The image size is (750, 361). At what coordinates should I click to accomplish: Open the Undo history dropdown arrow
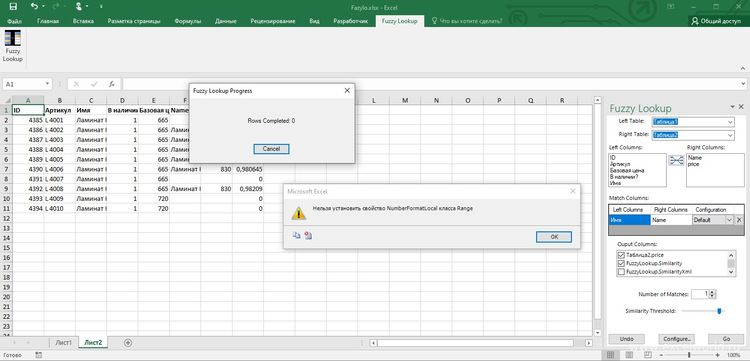(43, 7)
